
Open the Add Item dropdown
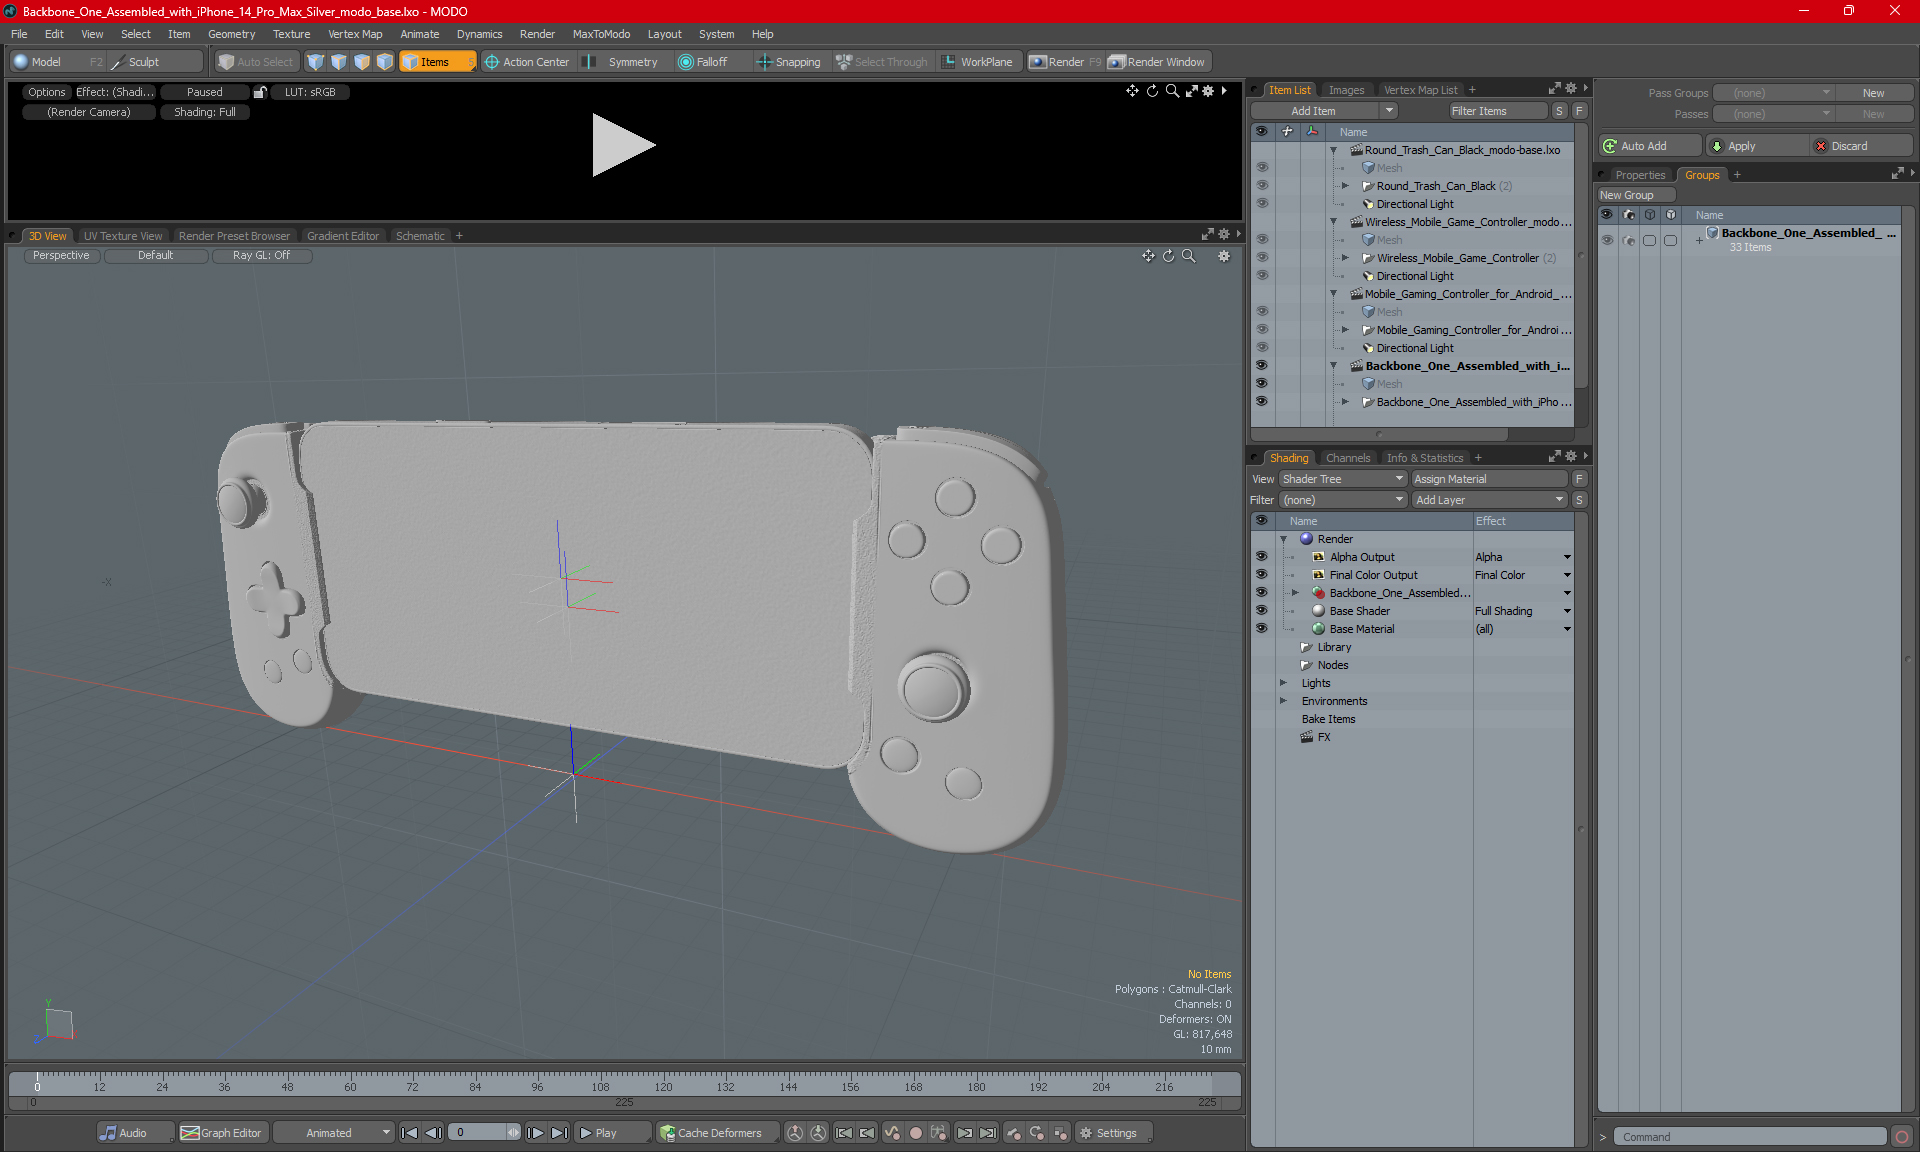click(1324, 111)
